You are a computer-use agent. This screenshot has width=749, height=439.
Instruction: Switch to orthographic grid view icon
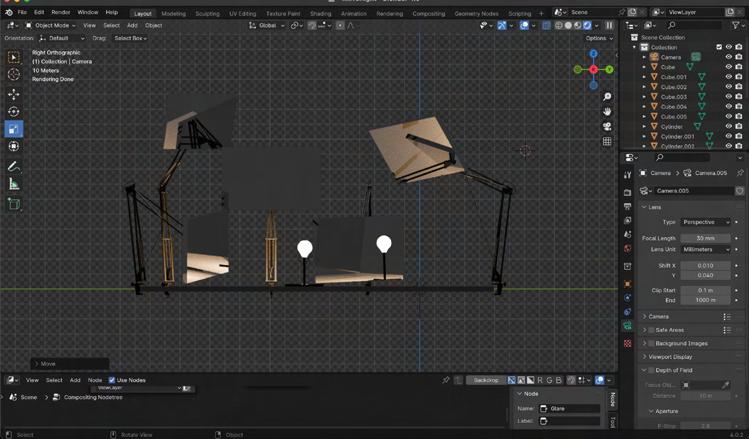[607, 142]
